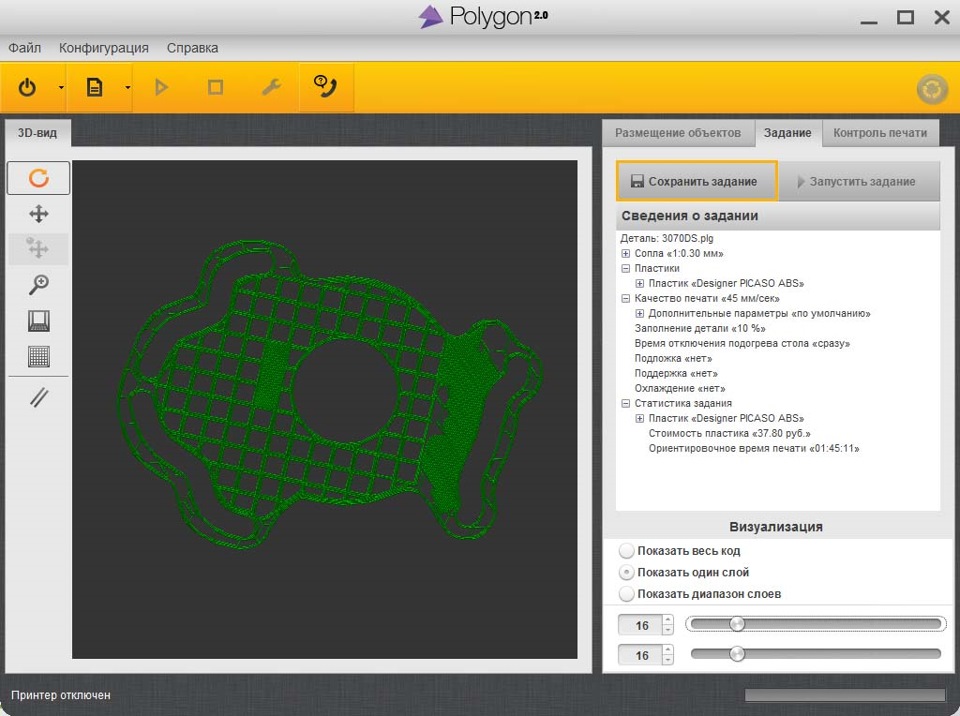
Task: Click the green layer preview model
Action: [329, 392]
